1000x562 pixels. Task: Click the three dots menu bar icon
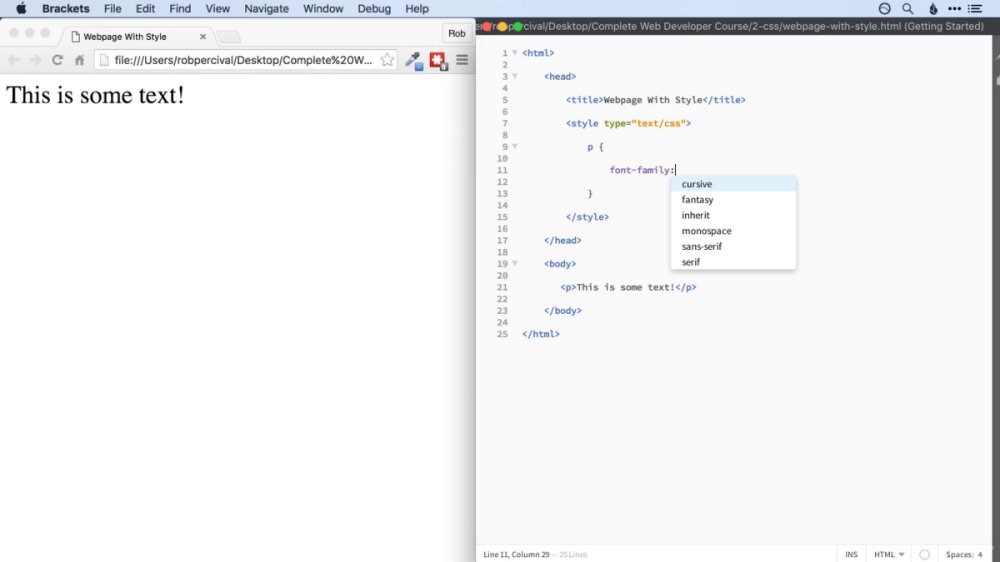pos(954,8)
